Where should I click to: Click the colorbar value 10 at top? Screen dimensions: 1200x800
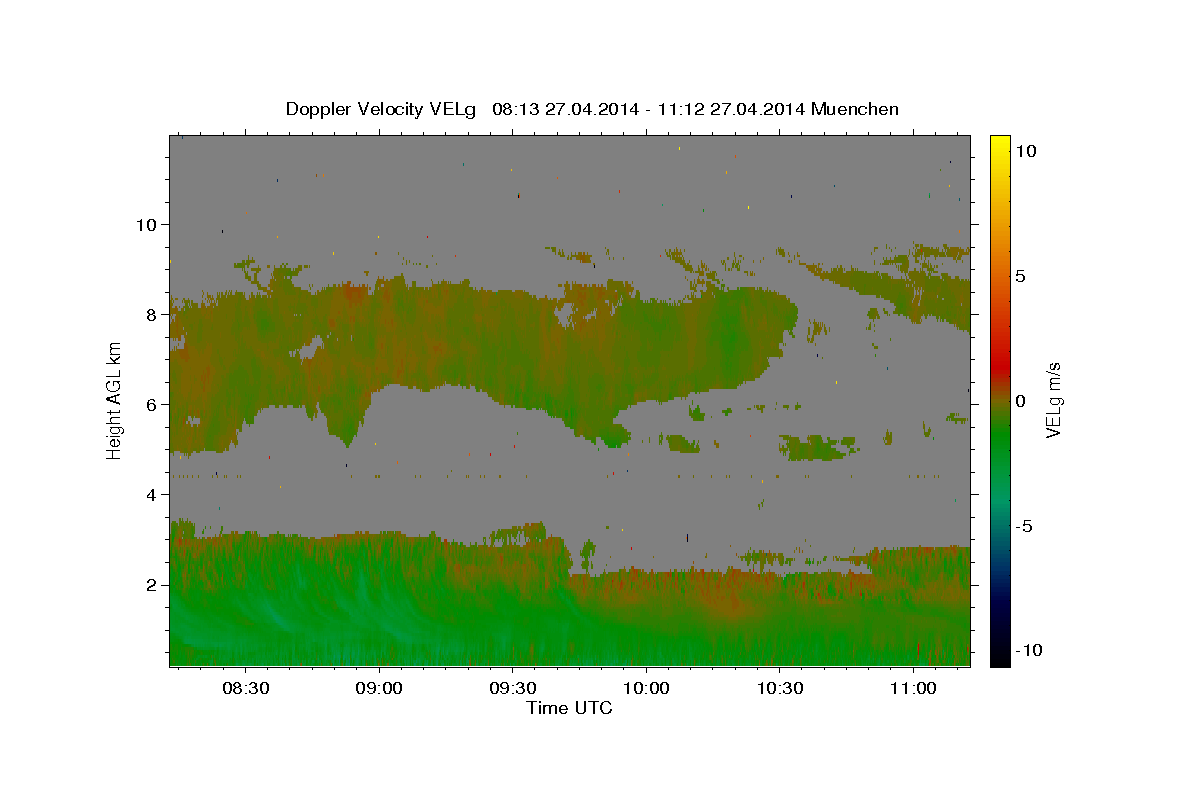coord(1027,150)
